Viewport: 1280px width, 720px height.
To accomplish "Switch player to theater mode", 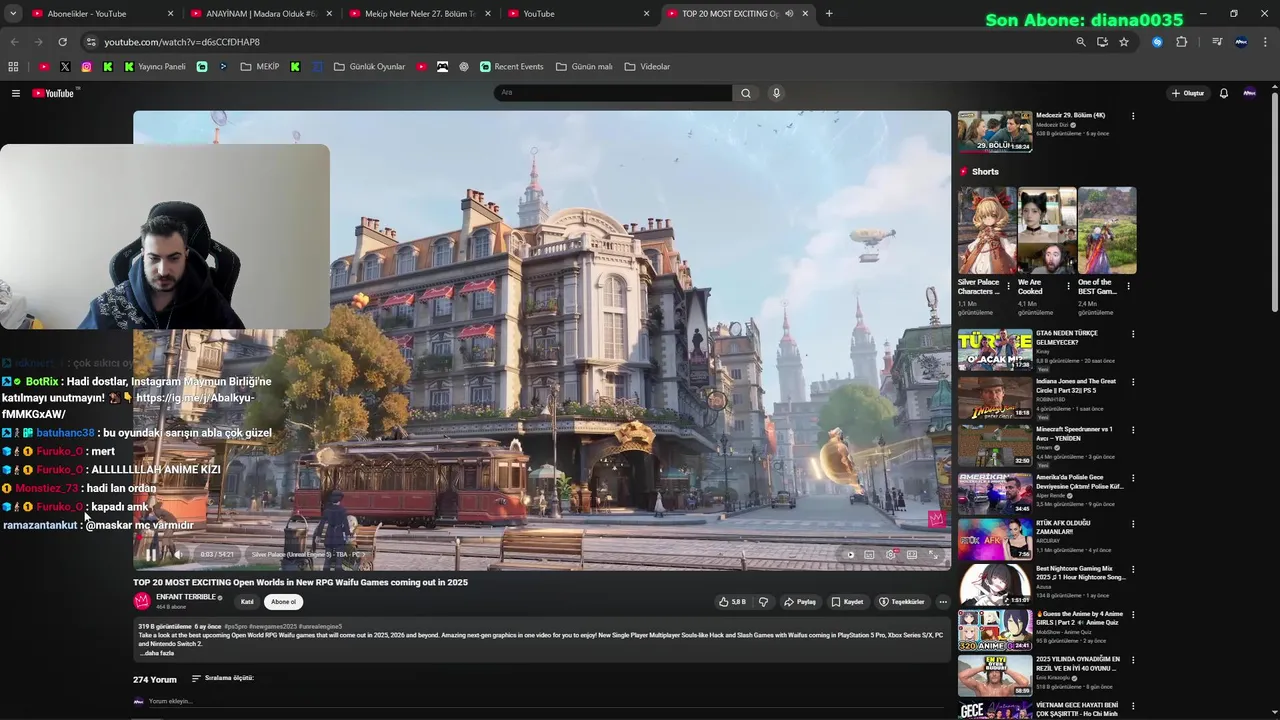I will pos(912,554).
